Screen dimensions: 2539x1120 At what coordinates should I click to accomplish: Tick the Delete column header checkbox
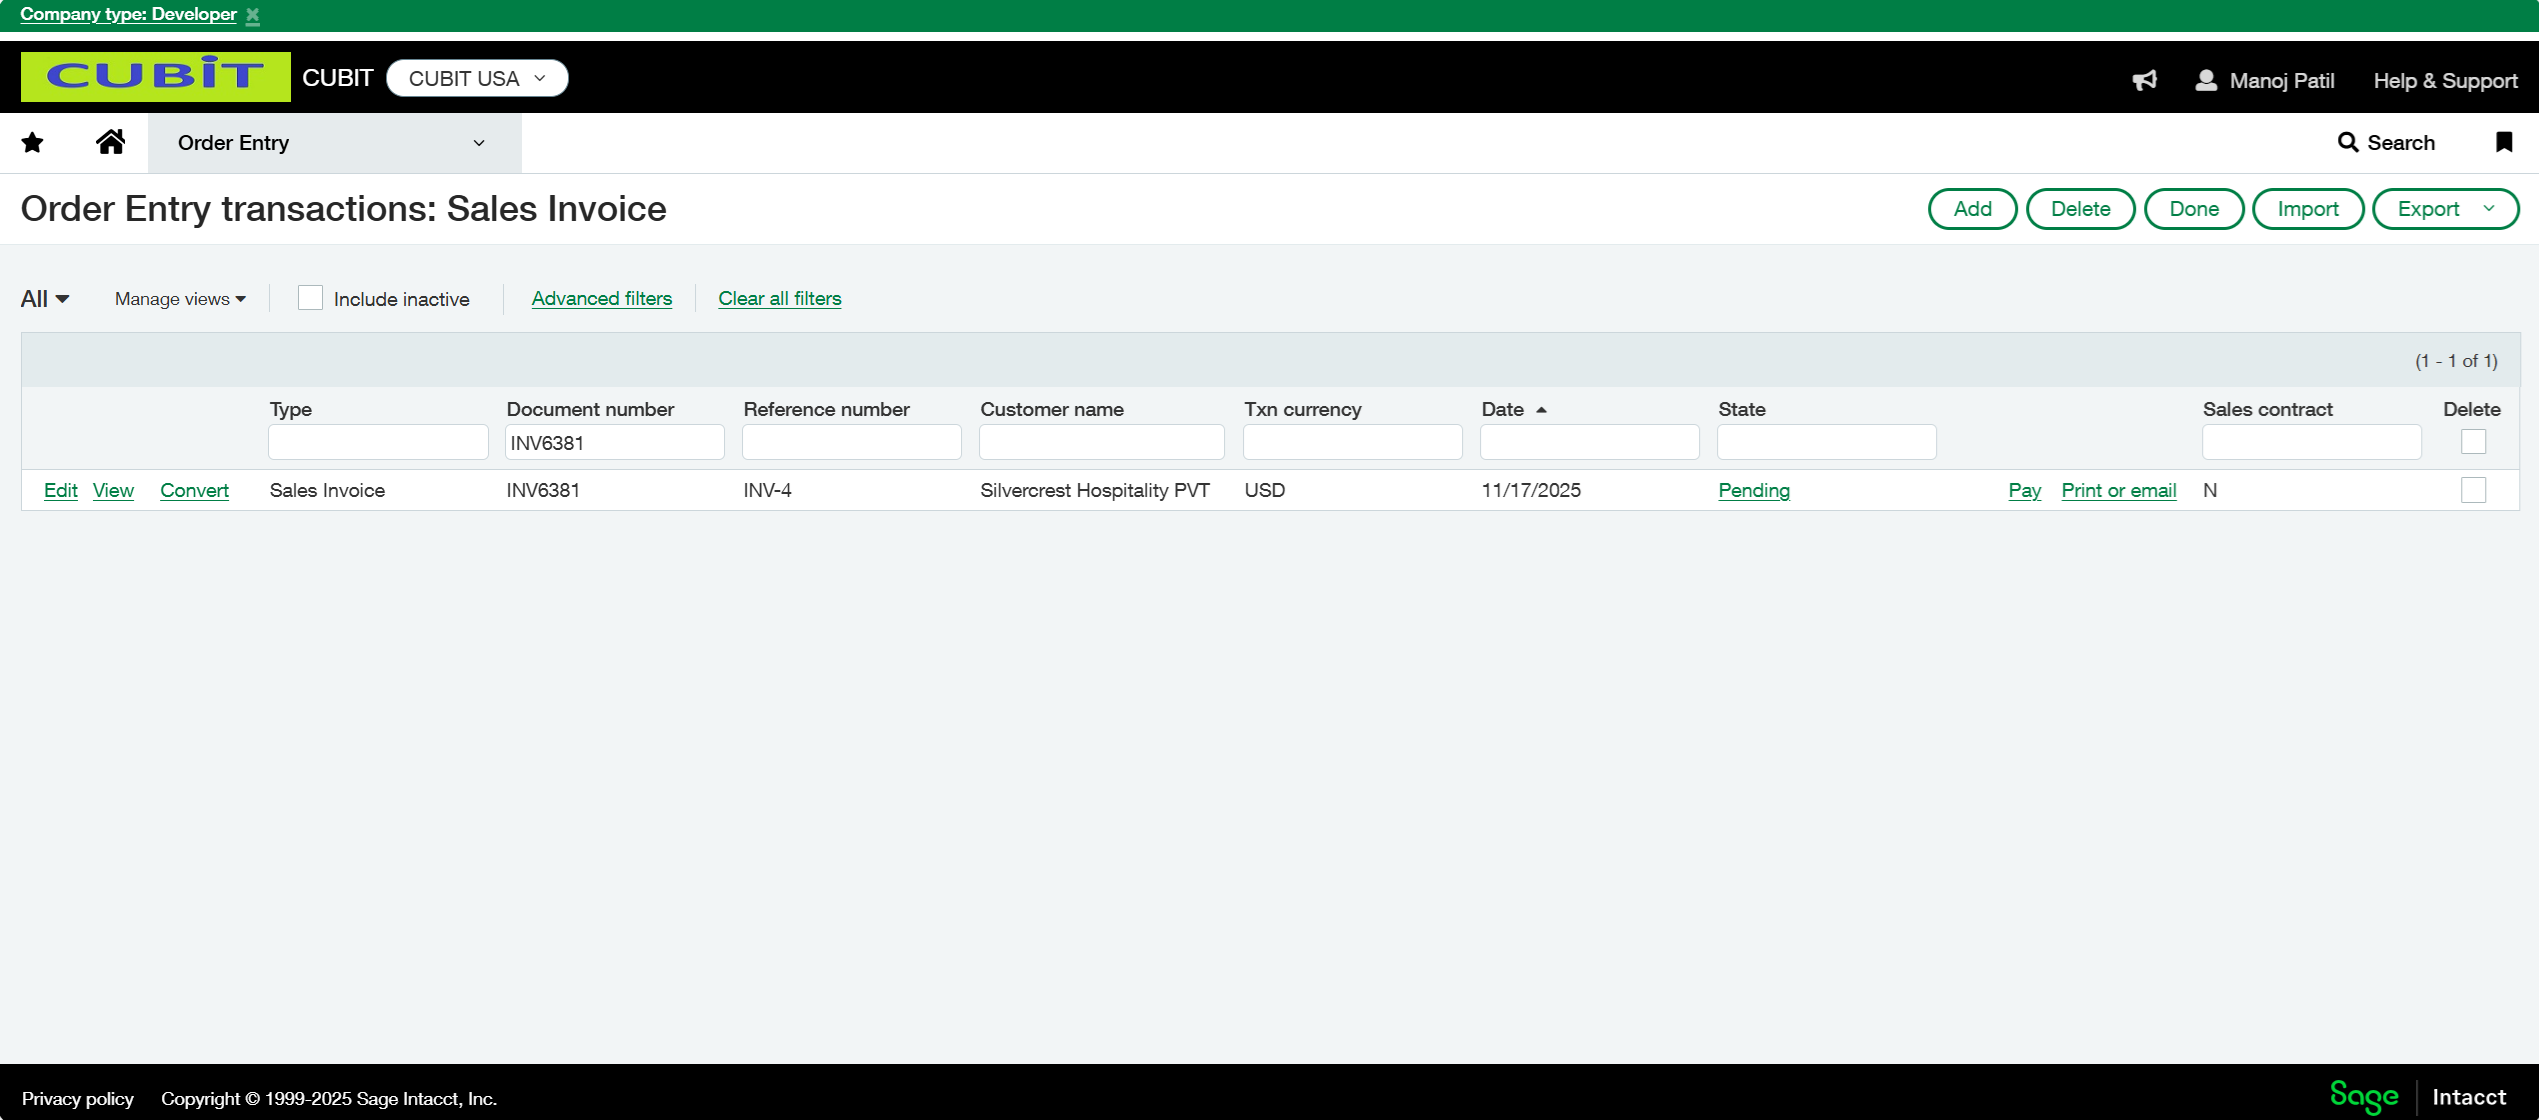[2473, 441]
